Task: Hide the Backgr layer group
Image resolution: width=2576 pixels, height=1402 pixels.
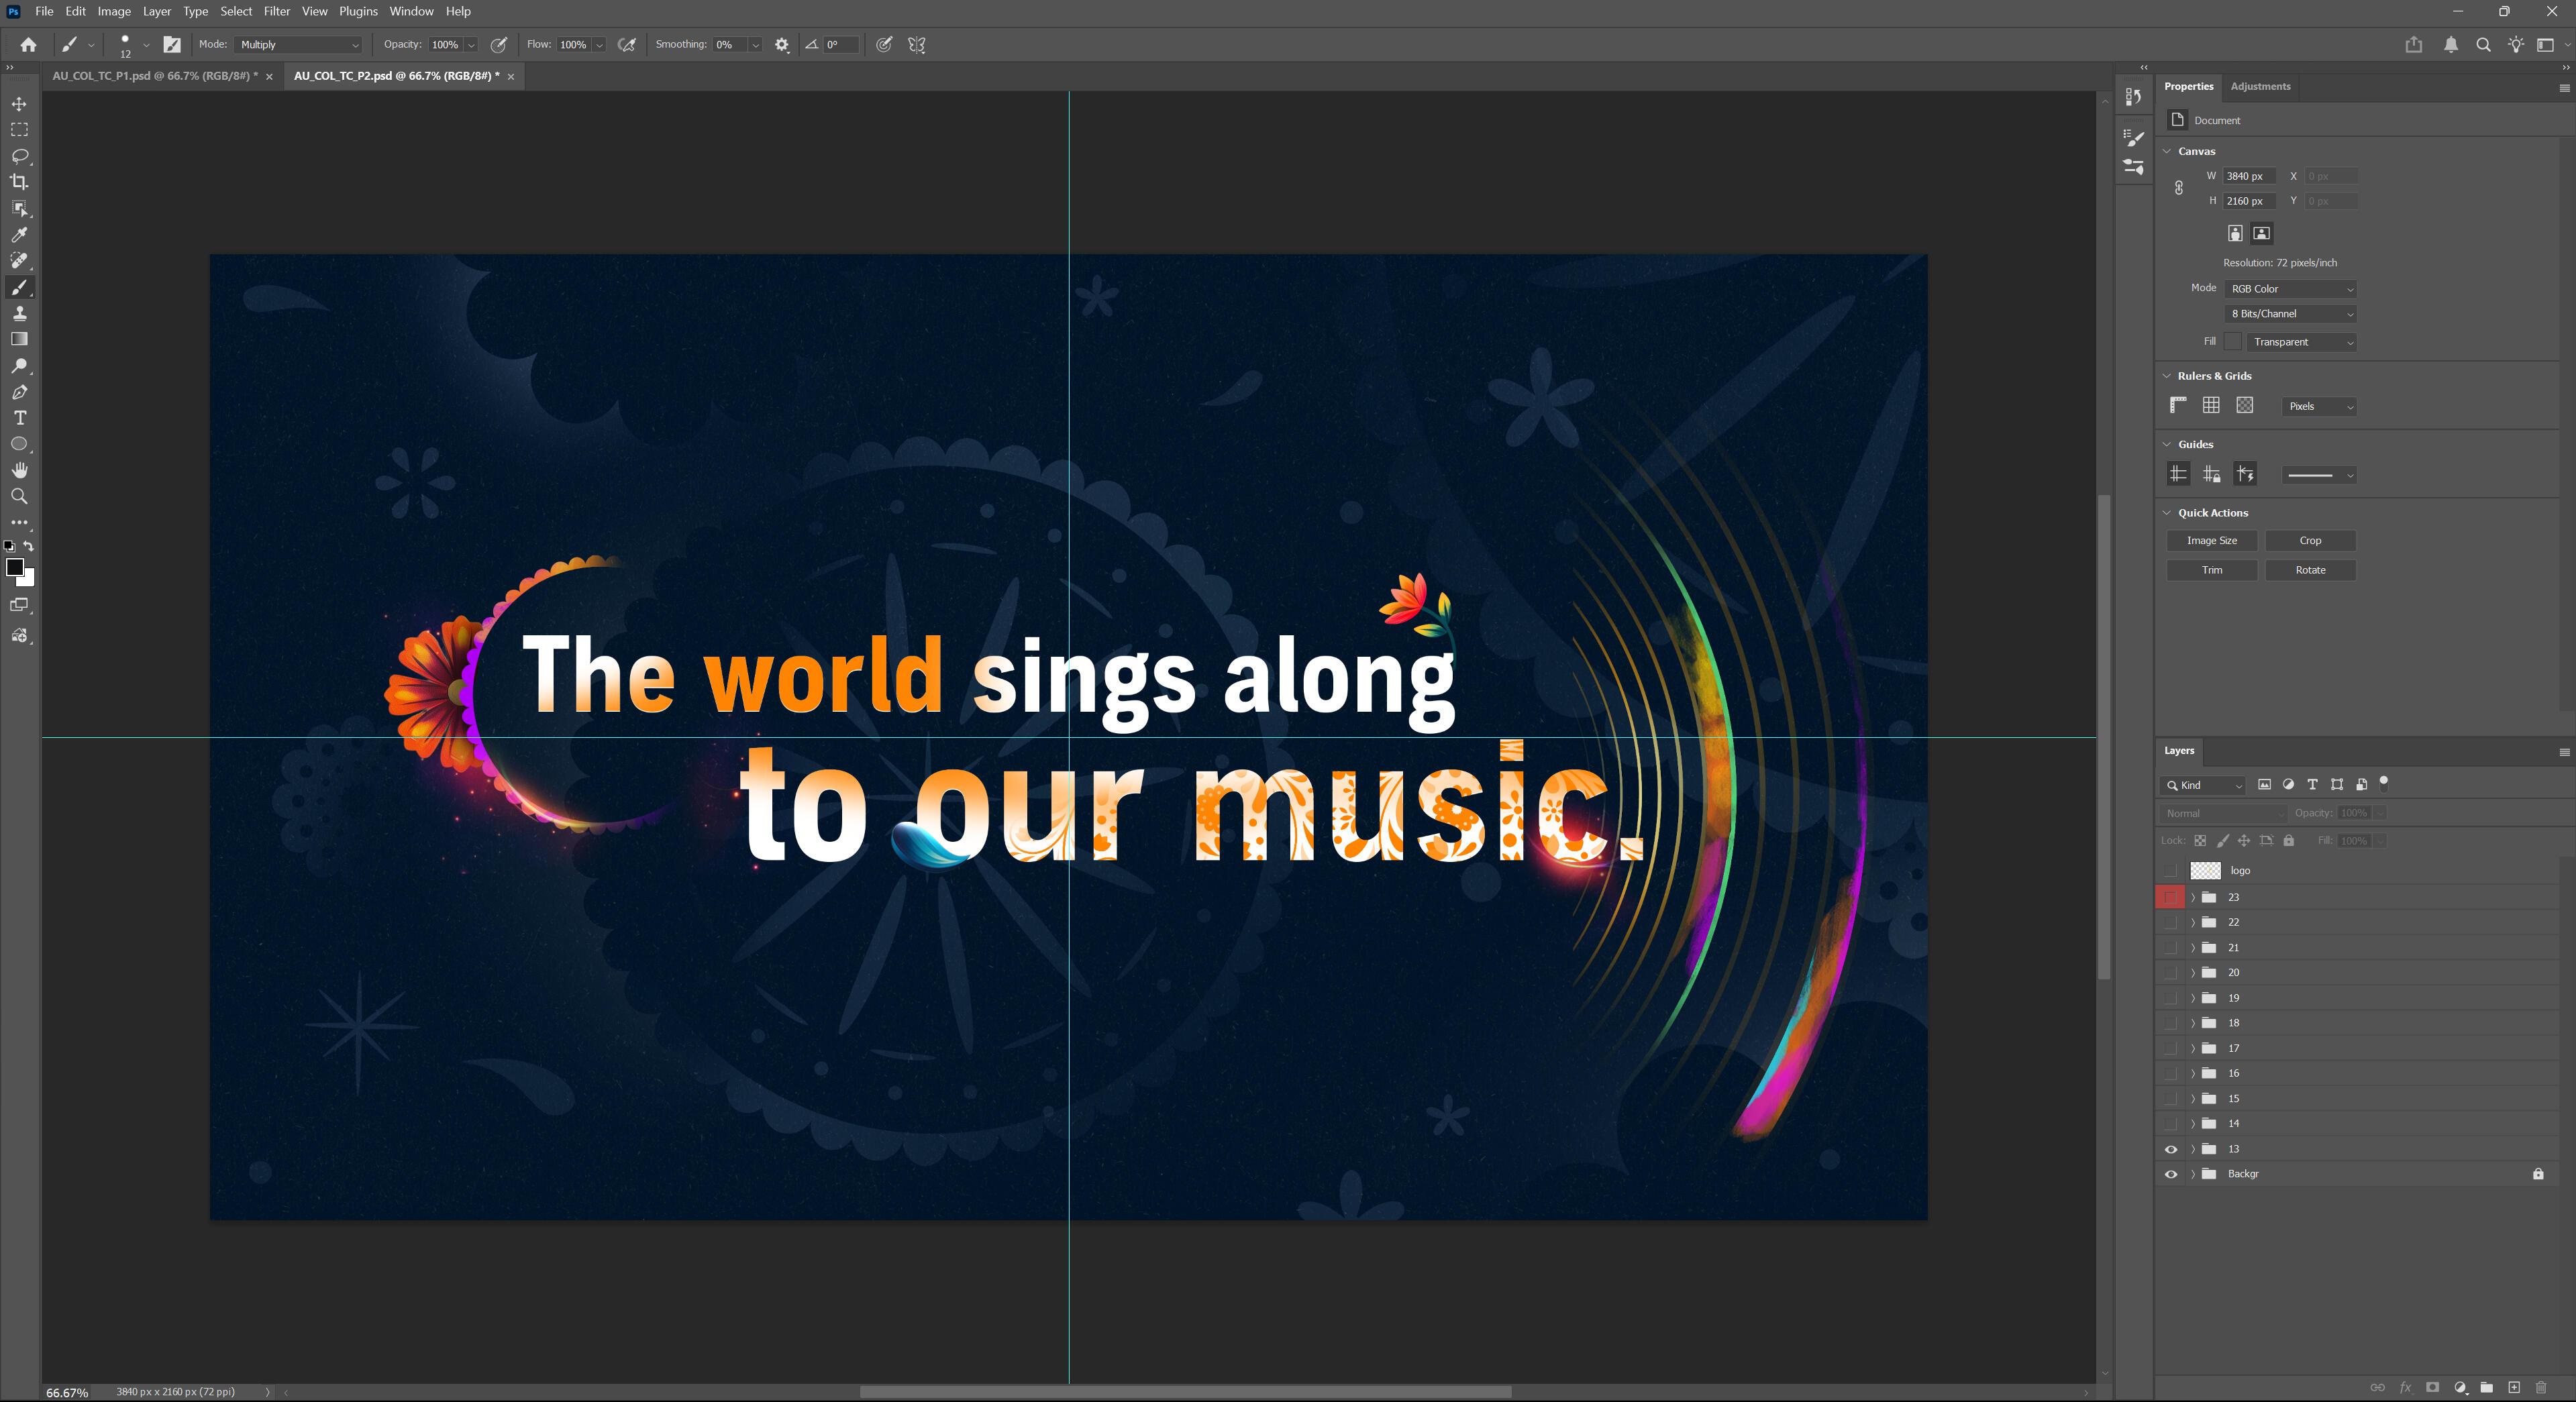Action: (2170, 1174)
